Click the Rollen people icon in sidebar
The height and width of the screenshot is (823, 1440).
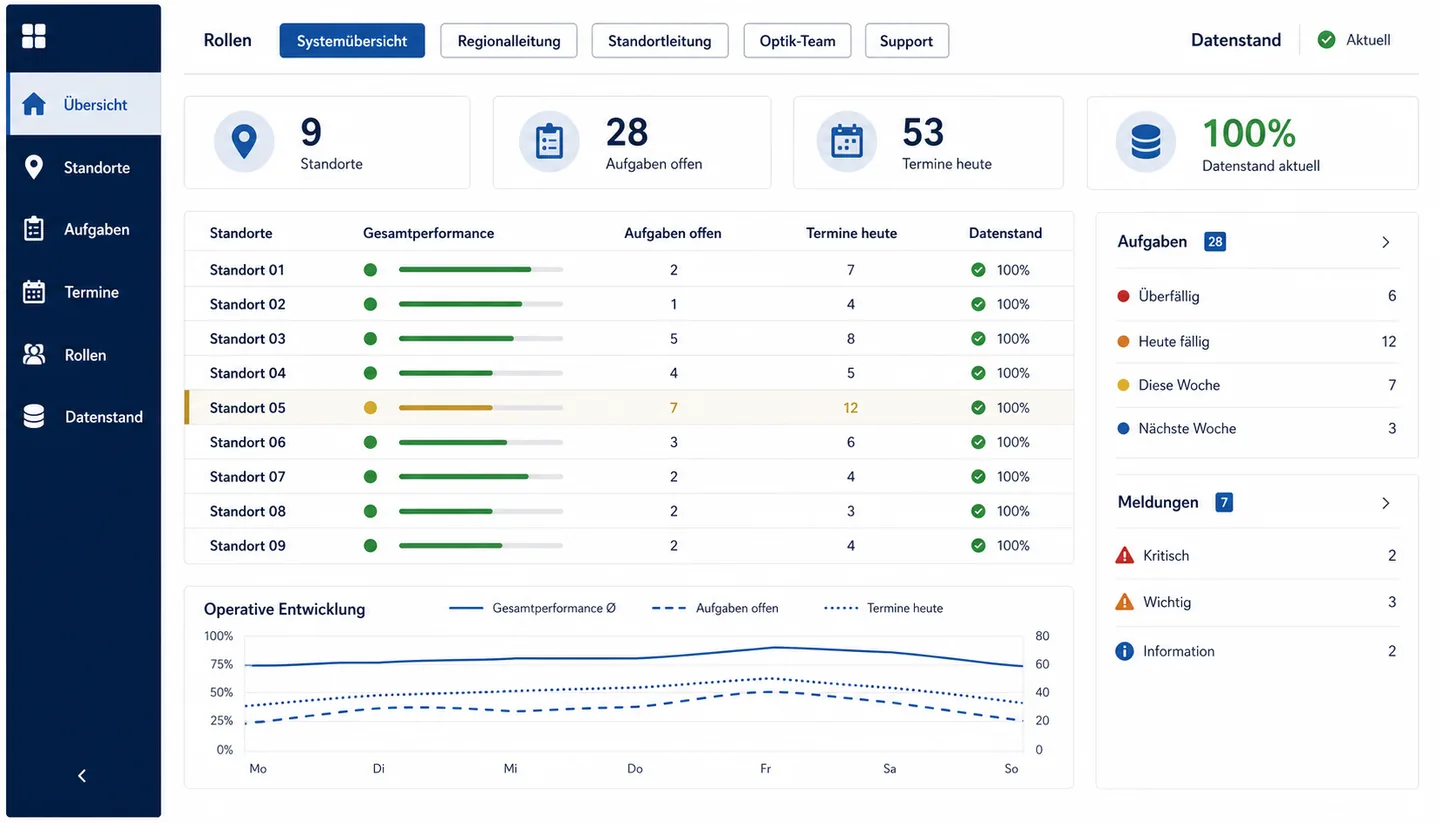34,354
